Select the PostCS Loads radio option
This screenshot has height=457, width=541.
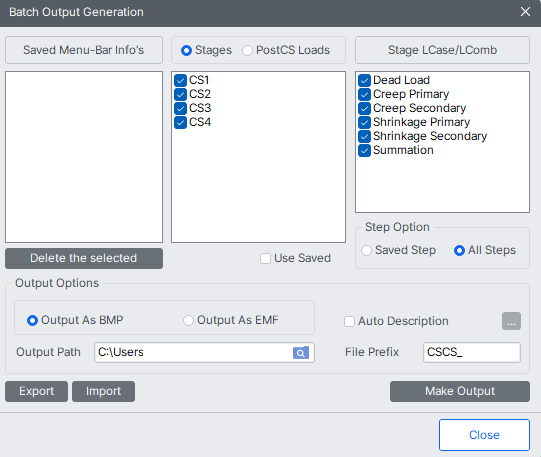point(247,51)
